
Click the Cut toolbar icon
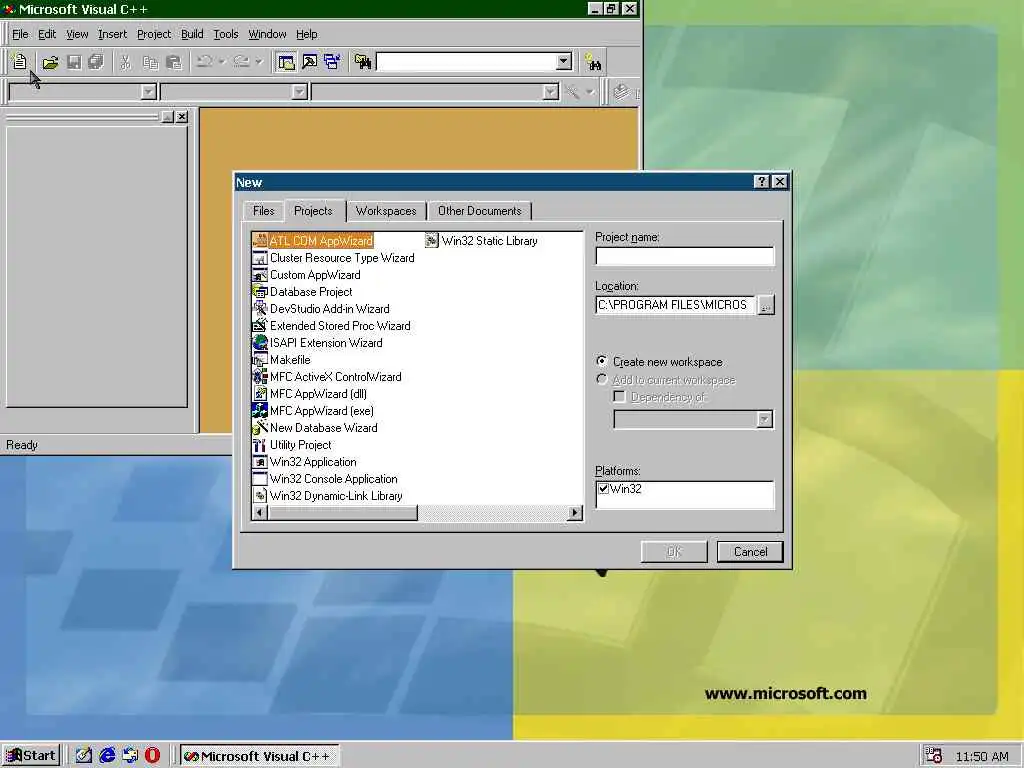point(125,62)
